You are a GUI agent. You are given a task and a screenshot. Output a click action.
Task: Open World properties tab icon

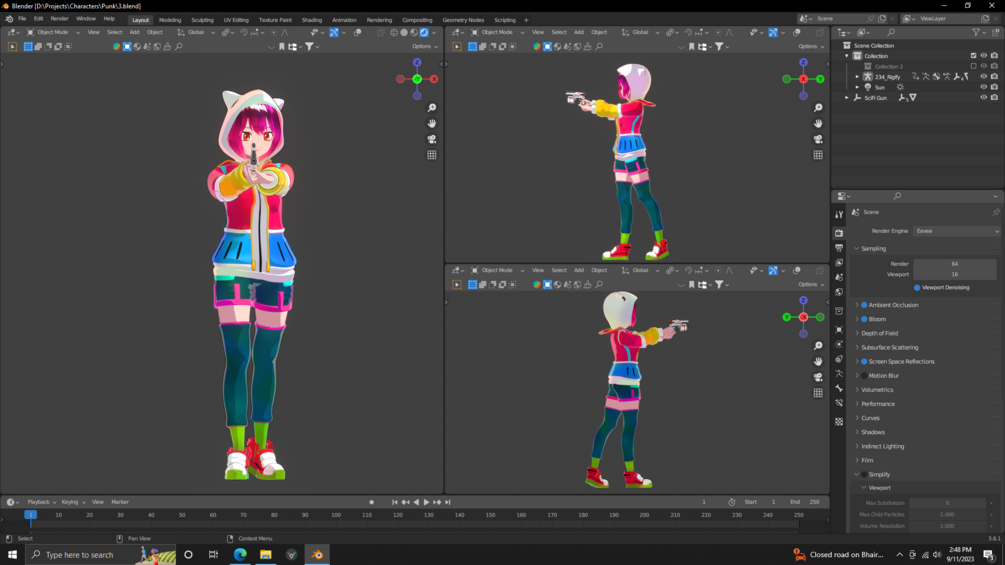click(839, 292)
